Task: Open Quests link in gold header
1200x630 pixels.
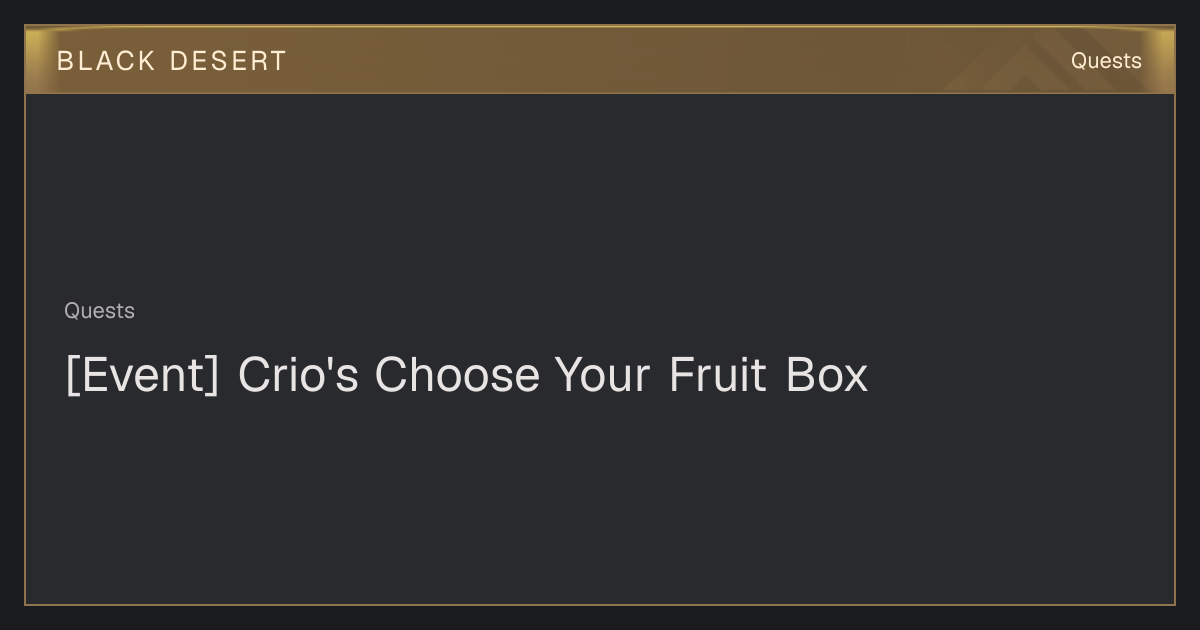Action: [x=1106, y=61]
